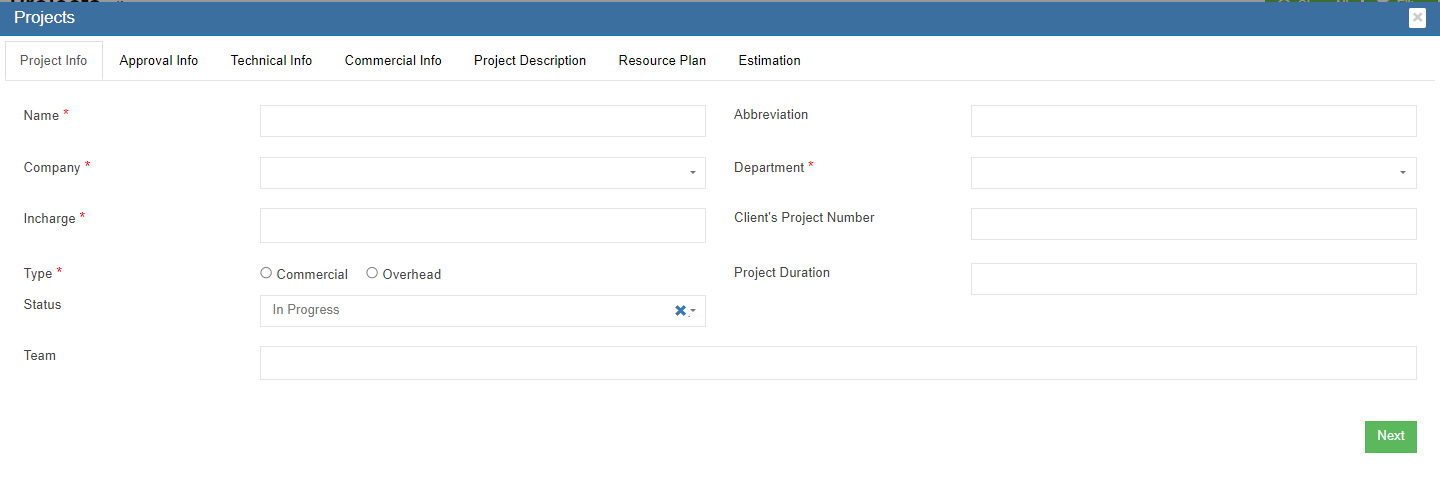Select the Overhead type radio button

(372, 273)
